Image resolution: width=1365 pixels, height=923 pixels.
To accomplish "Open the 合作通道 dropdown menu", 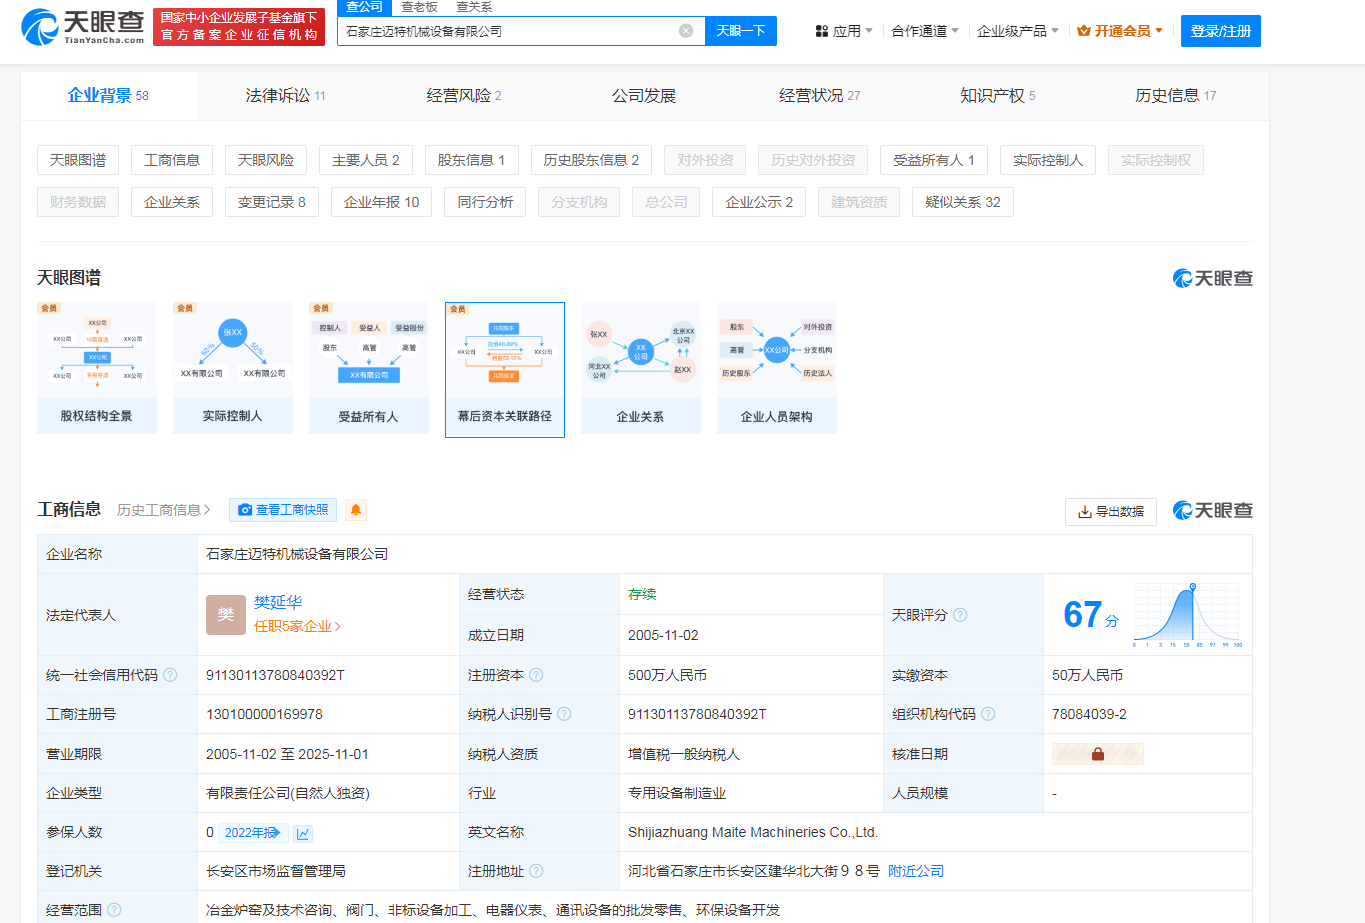I will [x=925, y=31].
